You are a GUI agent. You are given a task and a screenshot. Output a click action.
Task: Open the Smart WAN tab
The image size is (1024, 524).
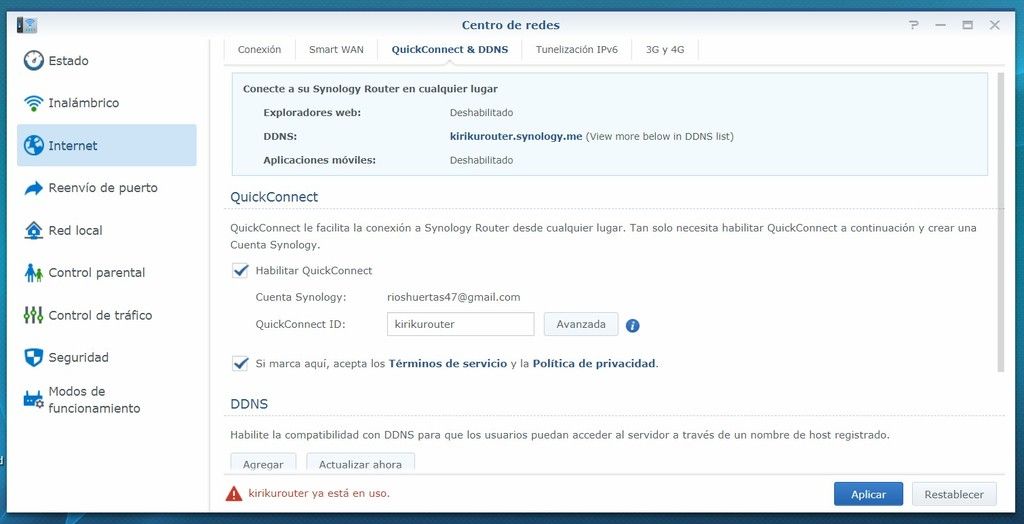(x=336, y=50)
